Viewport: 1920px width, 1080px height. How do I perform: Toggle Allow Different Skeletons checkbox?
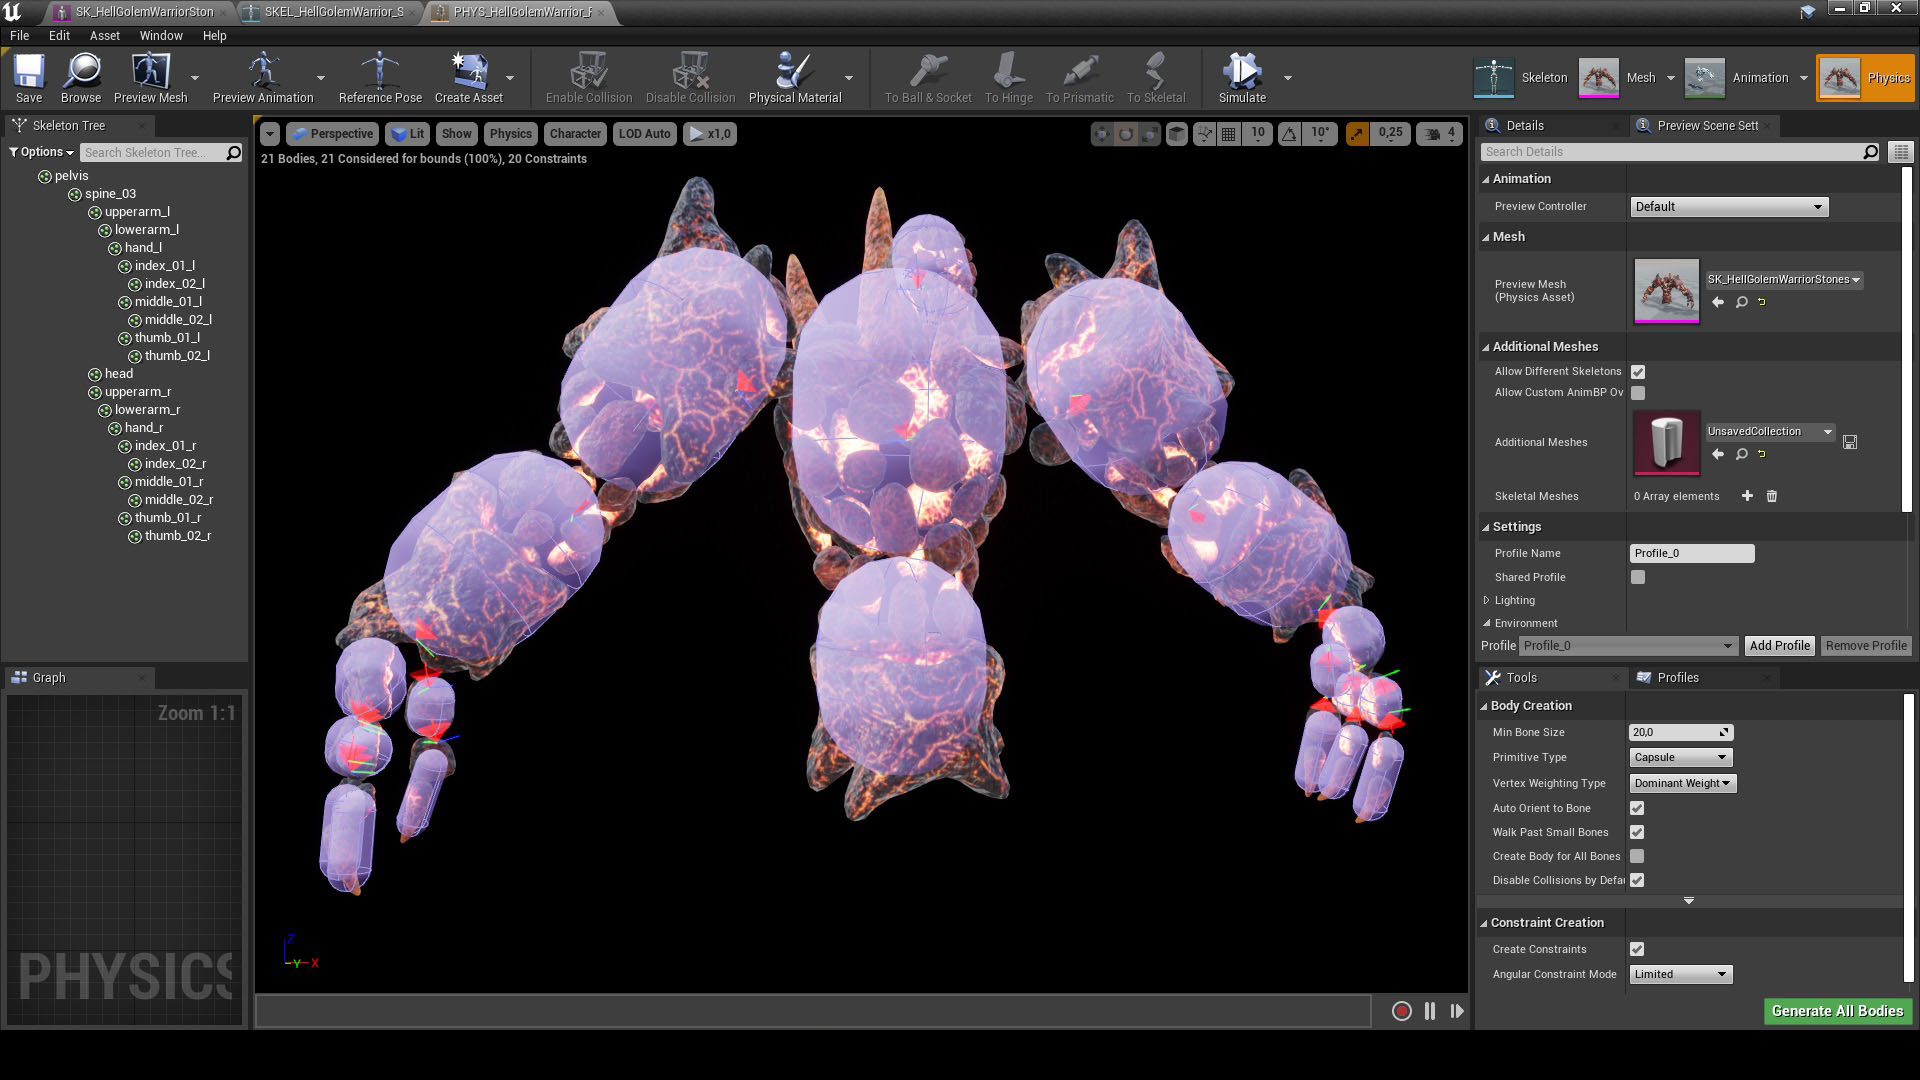1638,372
